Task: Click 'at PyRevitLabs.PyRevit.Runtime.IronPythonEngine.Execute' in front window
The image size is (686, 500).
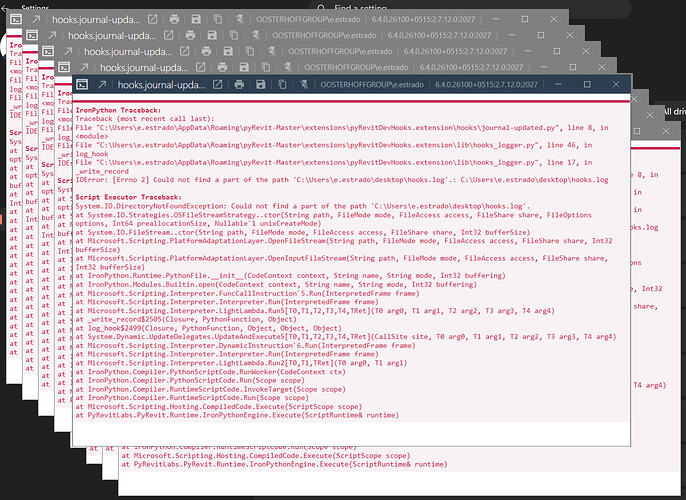Action: pos(237,415)
